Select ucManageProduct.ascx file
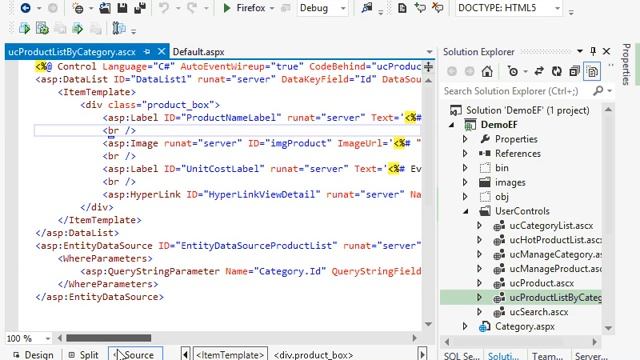The image size is (640, 360). [555, 269]
